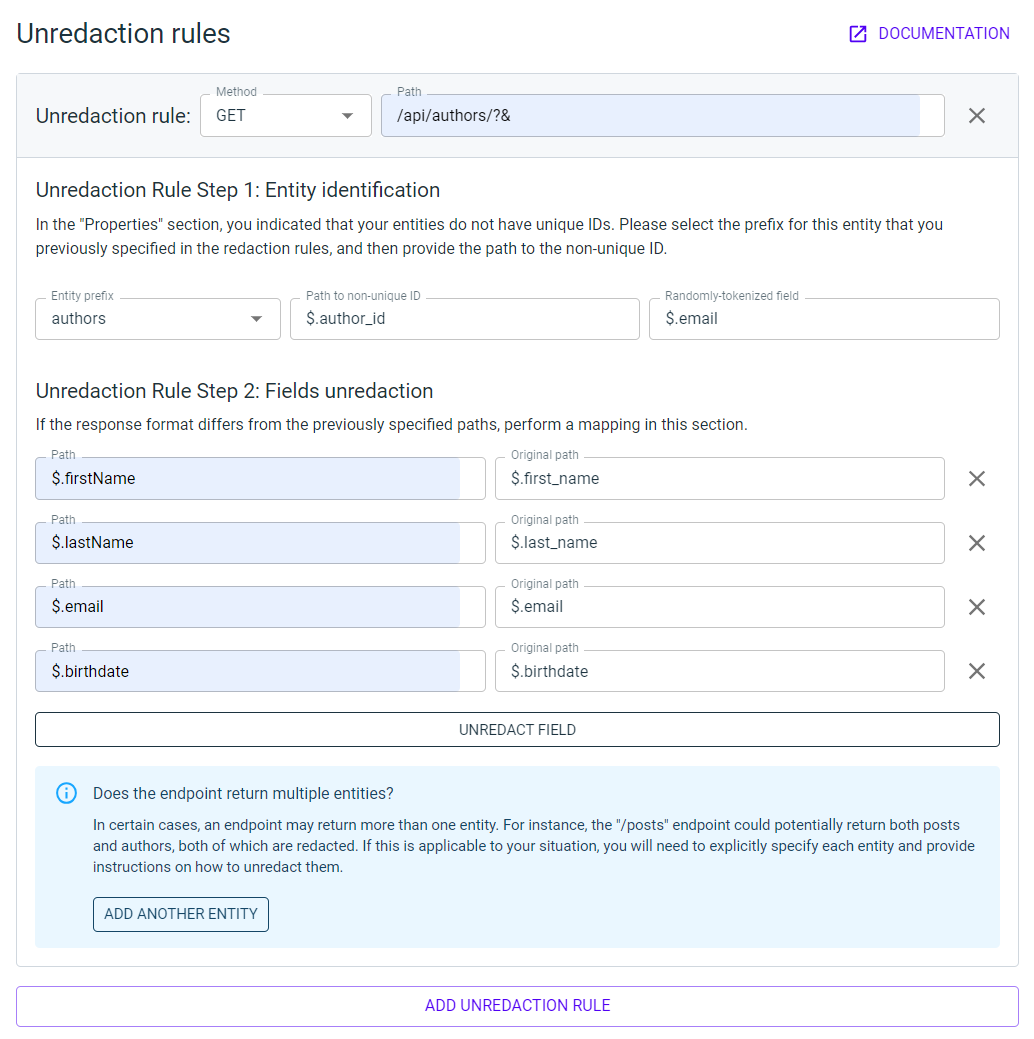Focus the Path to non-unique ID field
This screenshot has width=1034, height=1039.
point(465,319)
